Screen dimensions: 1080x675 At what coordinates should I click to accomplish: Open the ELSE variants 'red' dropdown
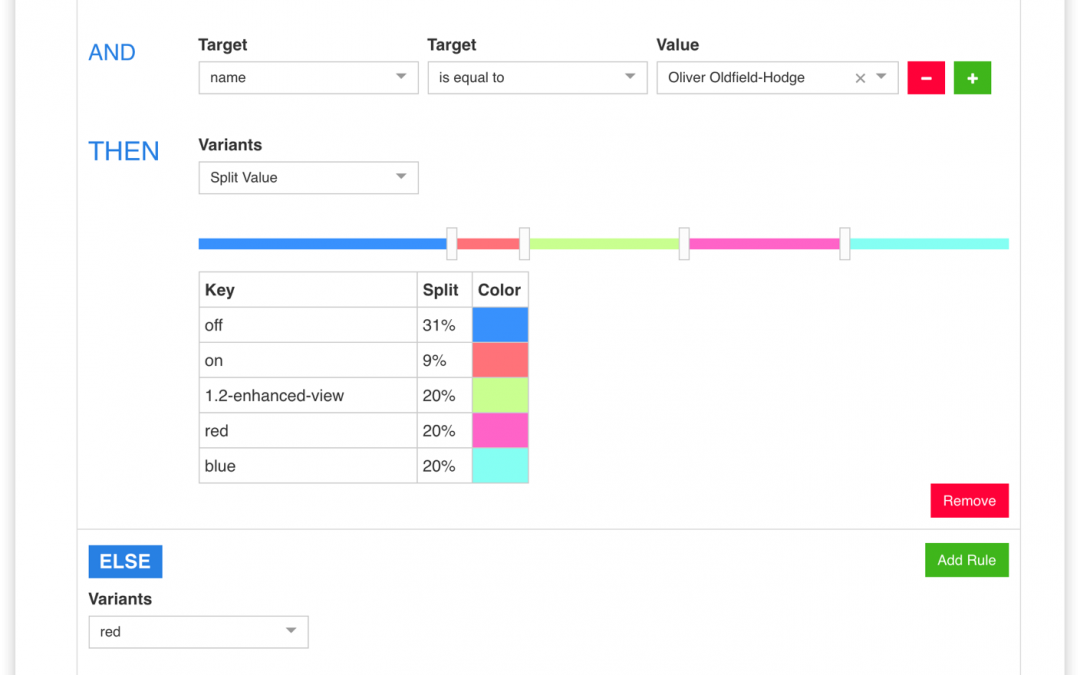198,632
